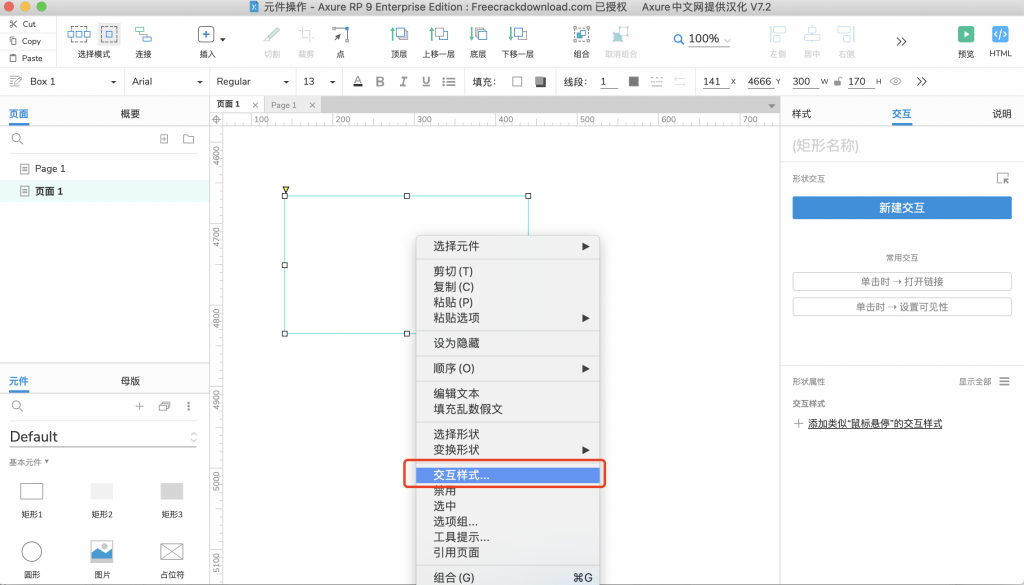
Task: Click the 新建交互 button
Action: coord(901,208)
